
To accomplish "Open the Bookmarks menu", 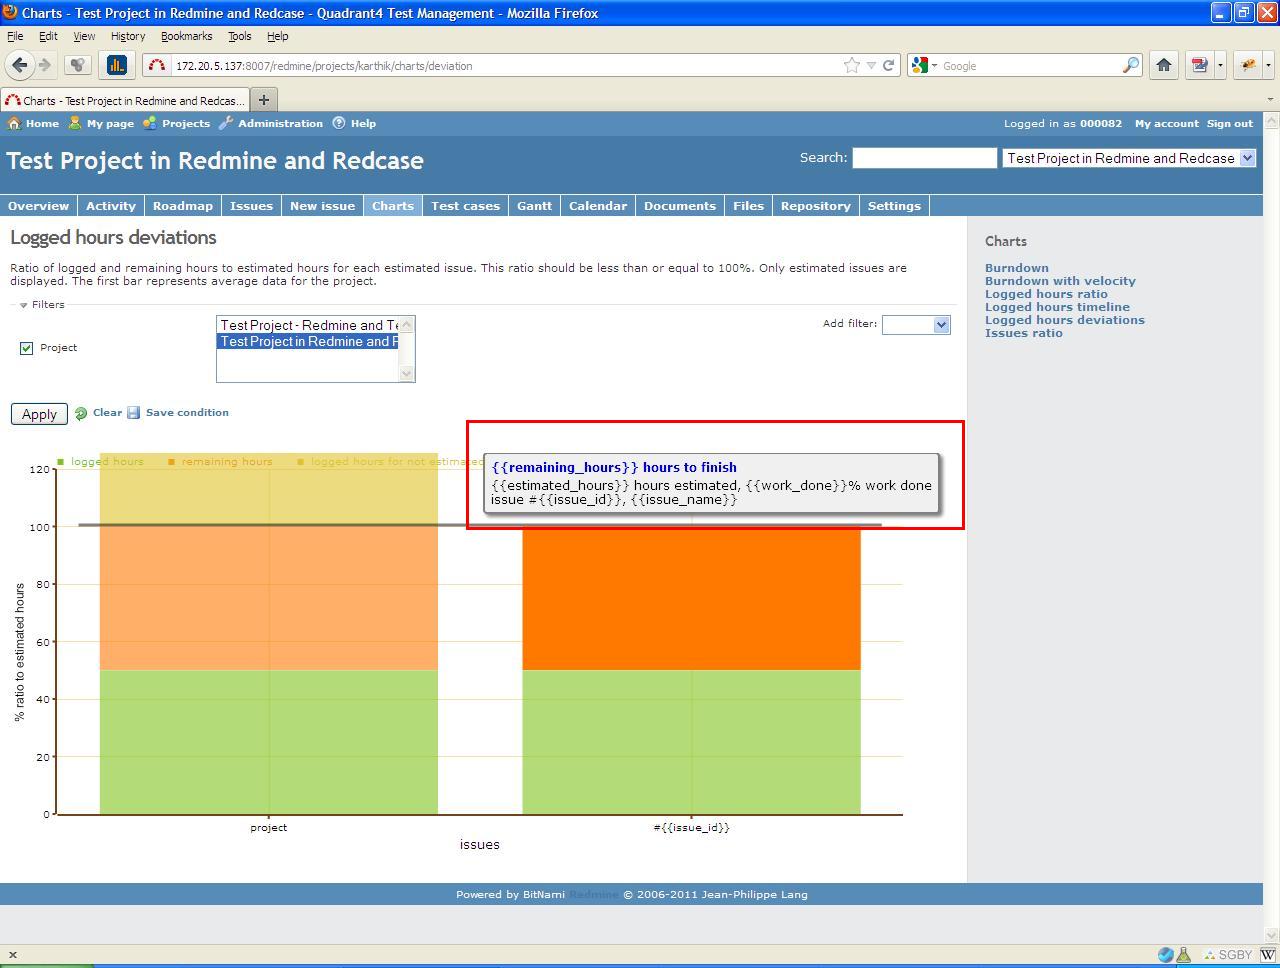I will click(x=186, y=36).
